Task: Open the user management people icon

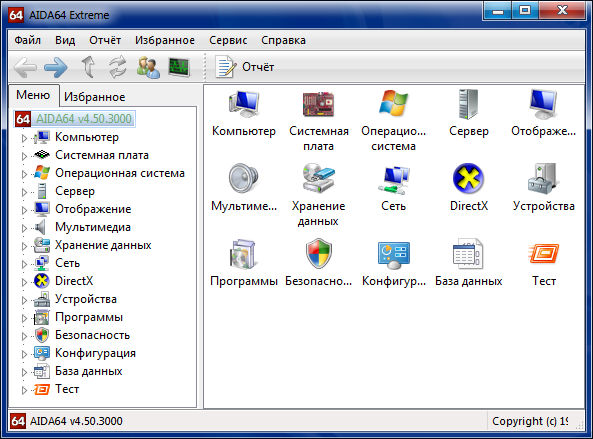Action: 148,67
